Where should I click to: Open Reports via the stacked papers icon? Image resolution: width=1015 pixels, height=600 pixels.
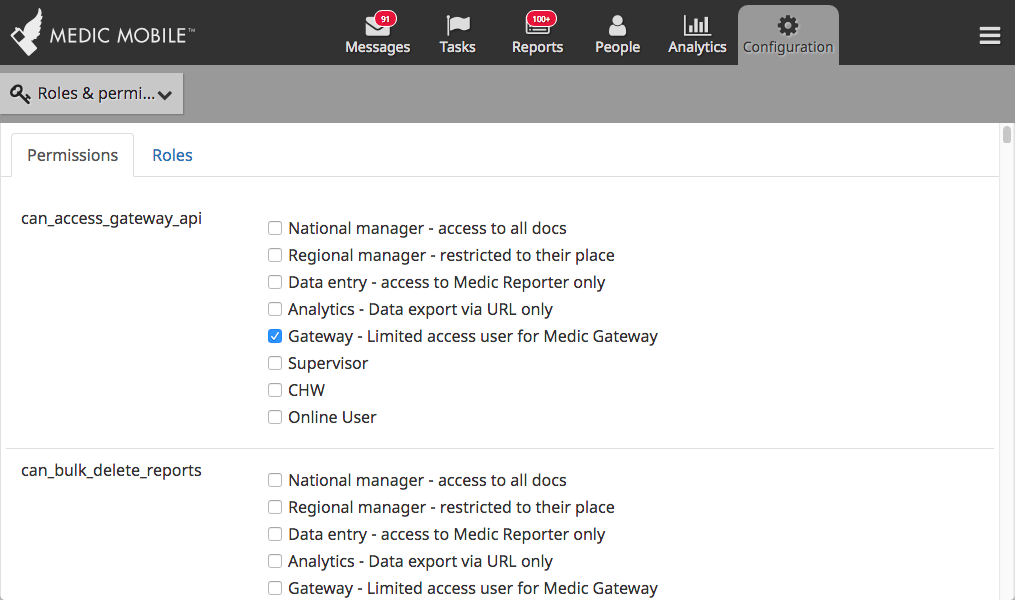tap(537, 26)
